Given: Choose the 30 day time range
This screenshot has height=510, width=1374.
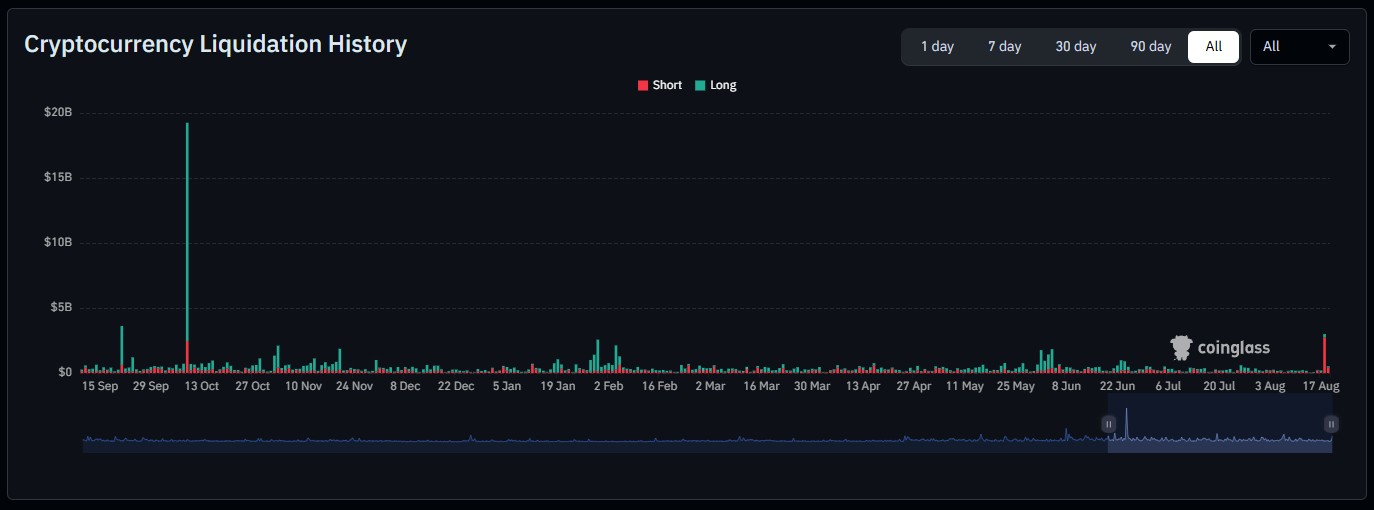Looking at the screenshot, I should (x=1076, y=47).
